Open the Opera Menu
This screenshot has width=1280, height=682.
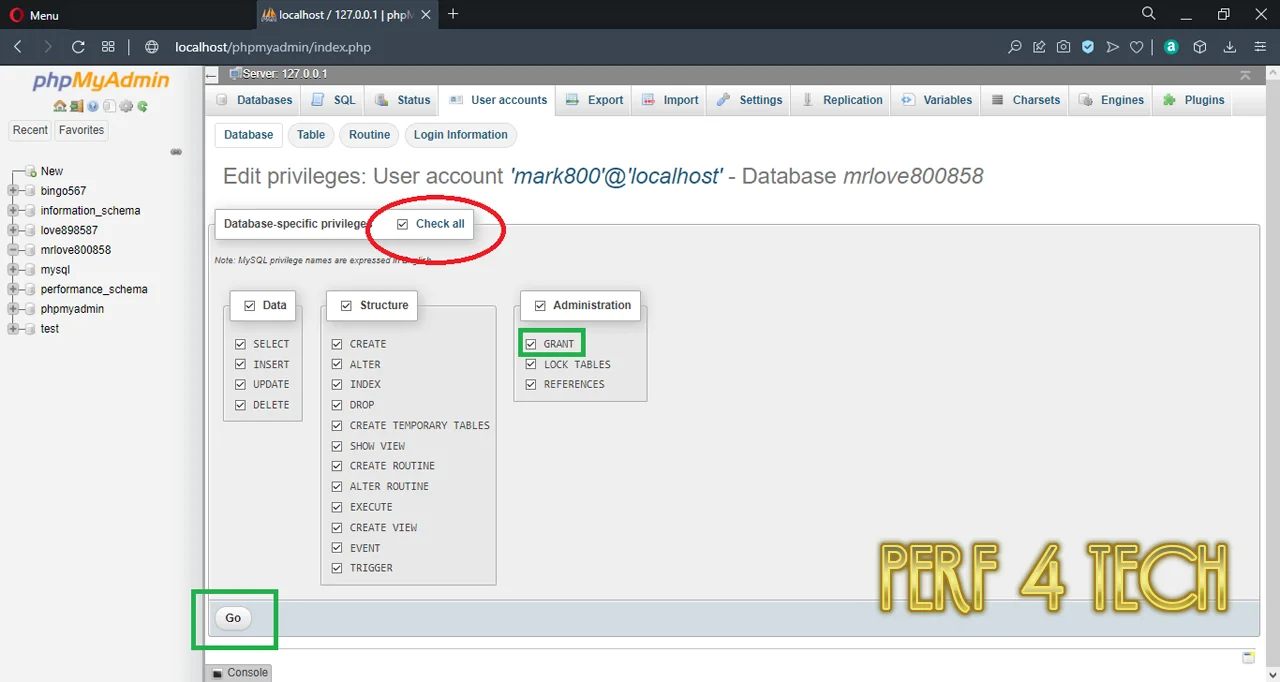click(34, 15)
